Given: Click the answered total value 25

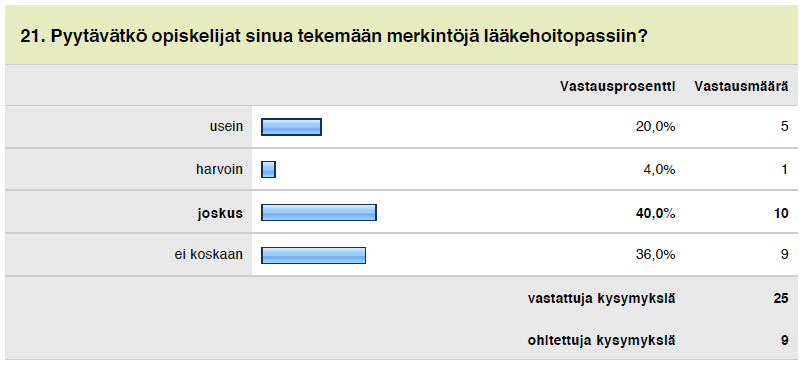Looking at the screenshot, I should (x=781, y=299).
